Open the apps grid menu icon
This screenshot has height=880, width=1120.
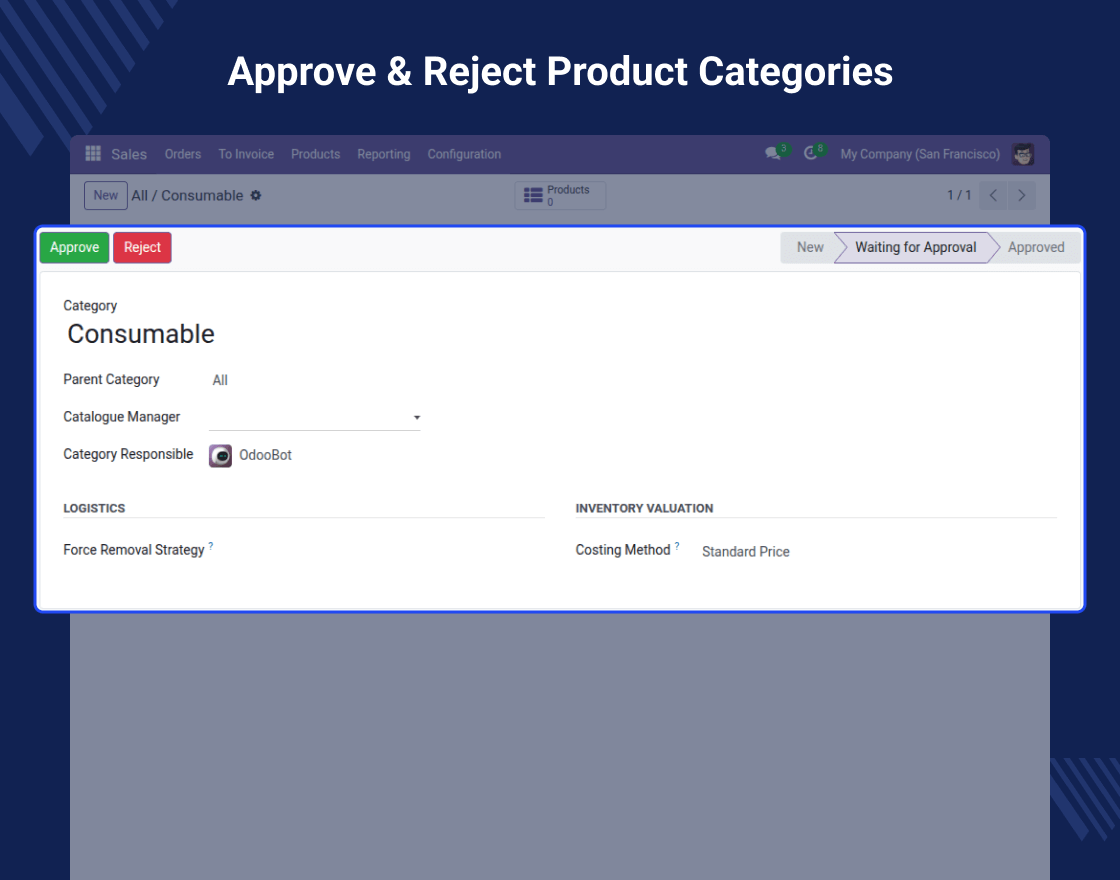pyautogui.click(x=93, y=154)
